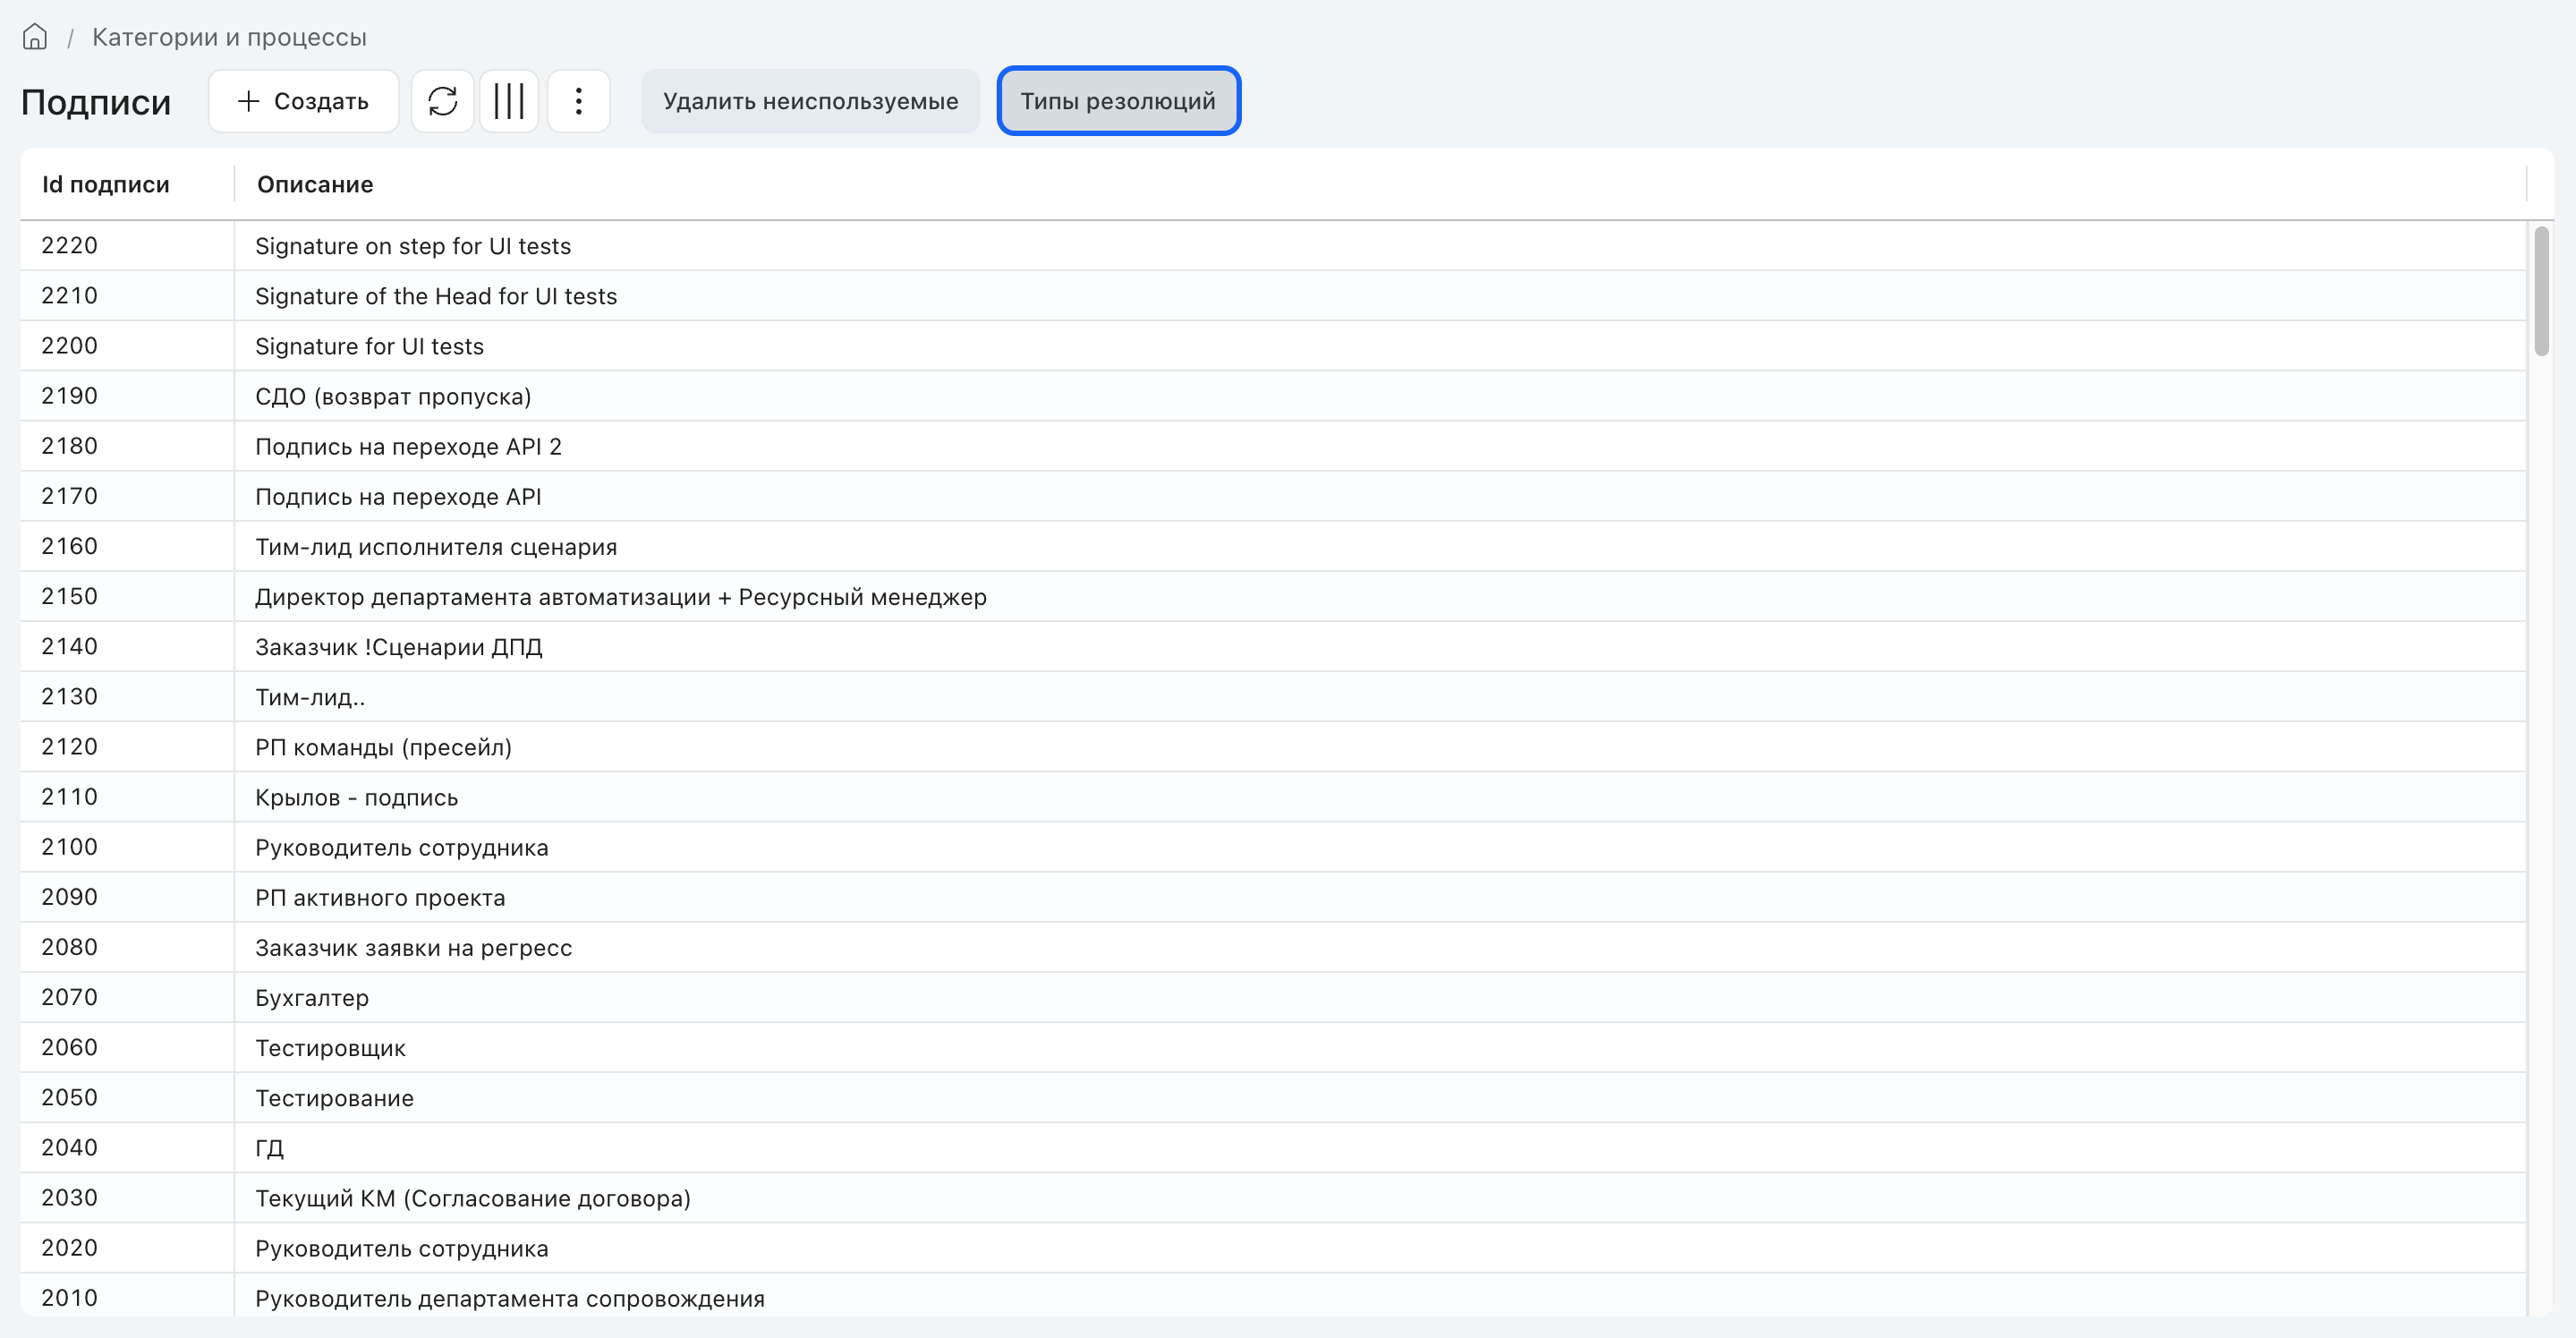Click the Id cell 2020
2576x1338 pixels.
[127, 1248]
